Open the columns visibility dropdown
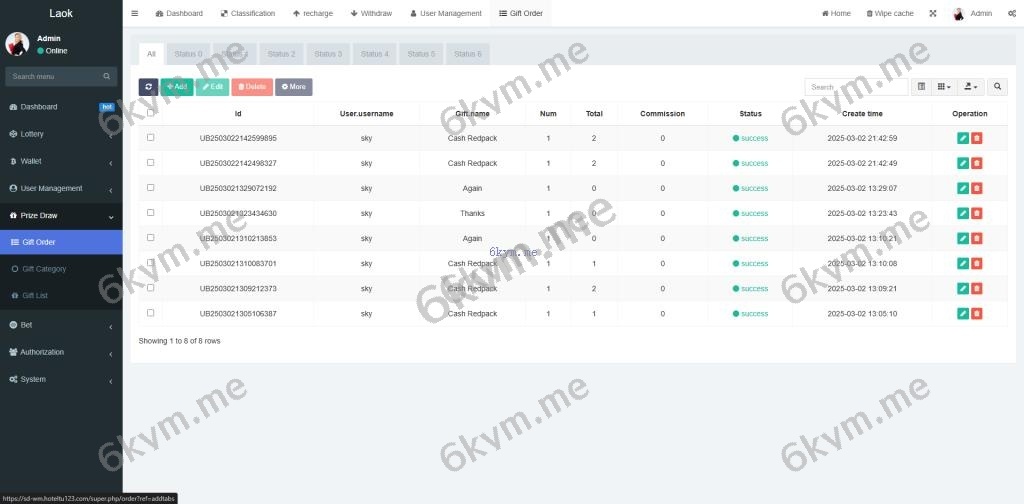 pos(943,87)
